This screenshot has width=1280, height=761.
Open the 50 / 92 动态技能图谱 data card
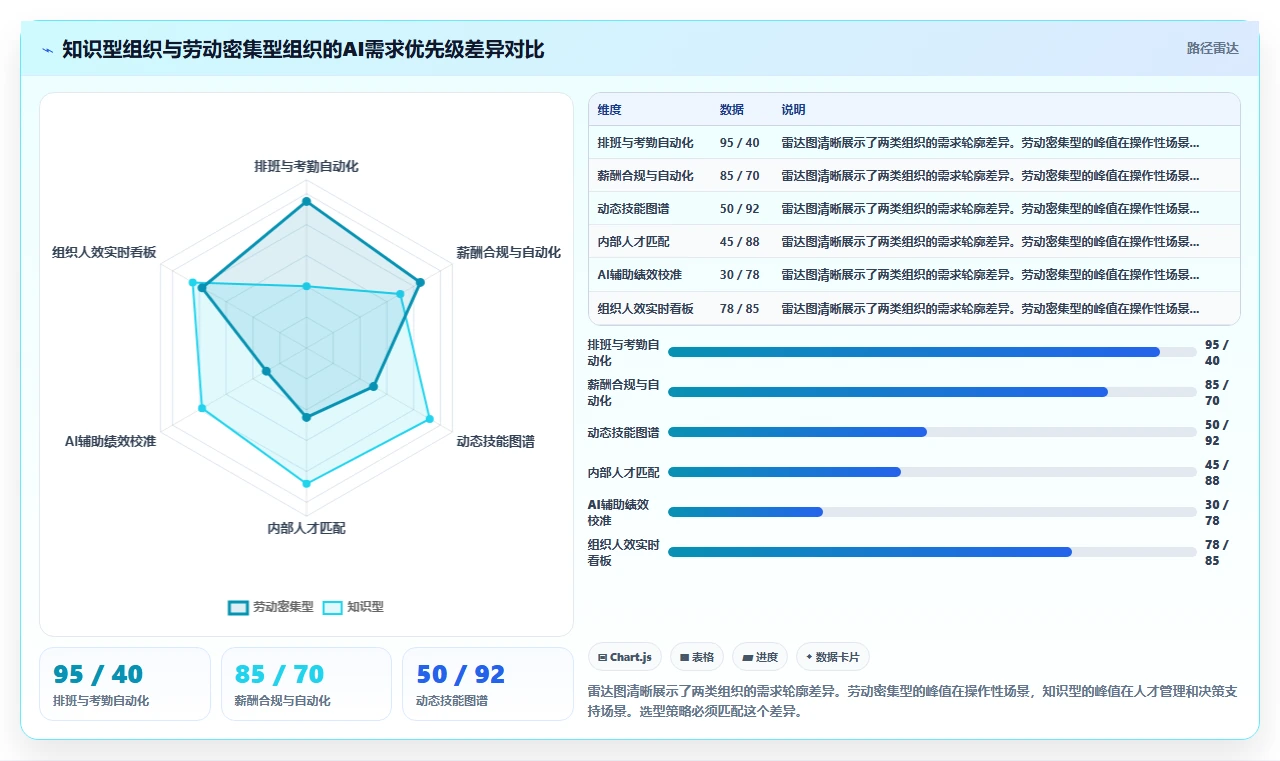[488, 684]
